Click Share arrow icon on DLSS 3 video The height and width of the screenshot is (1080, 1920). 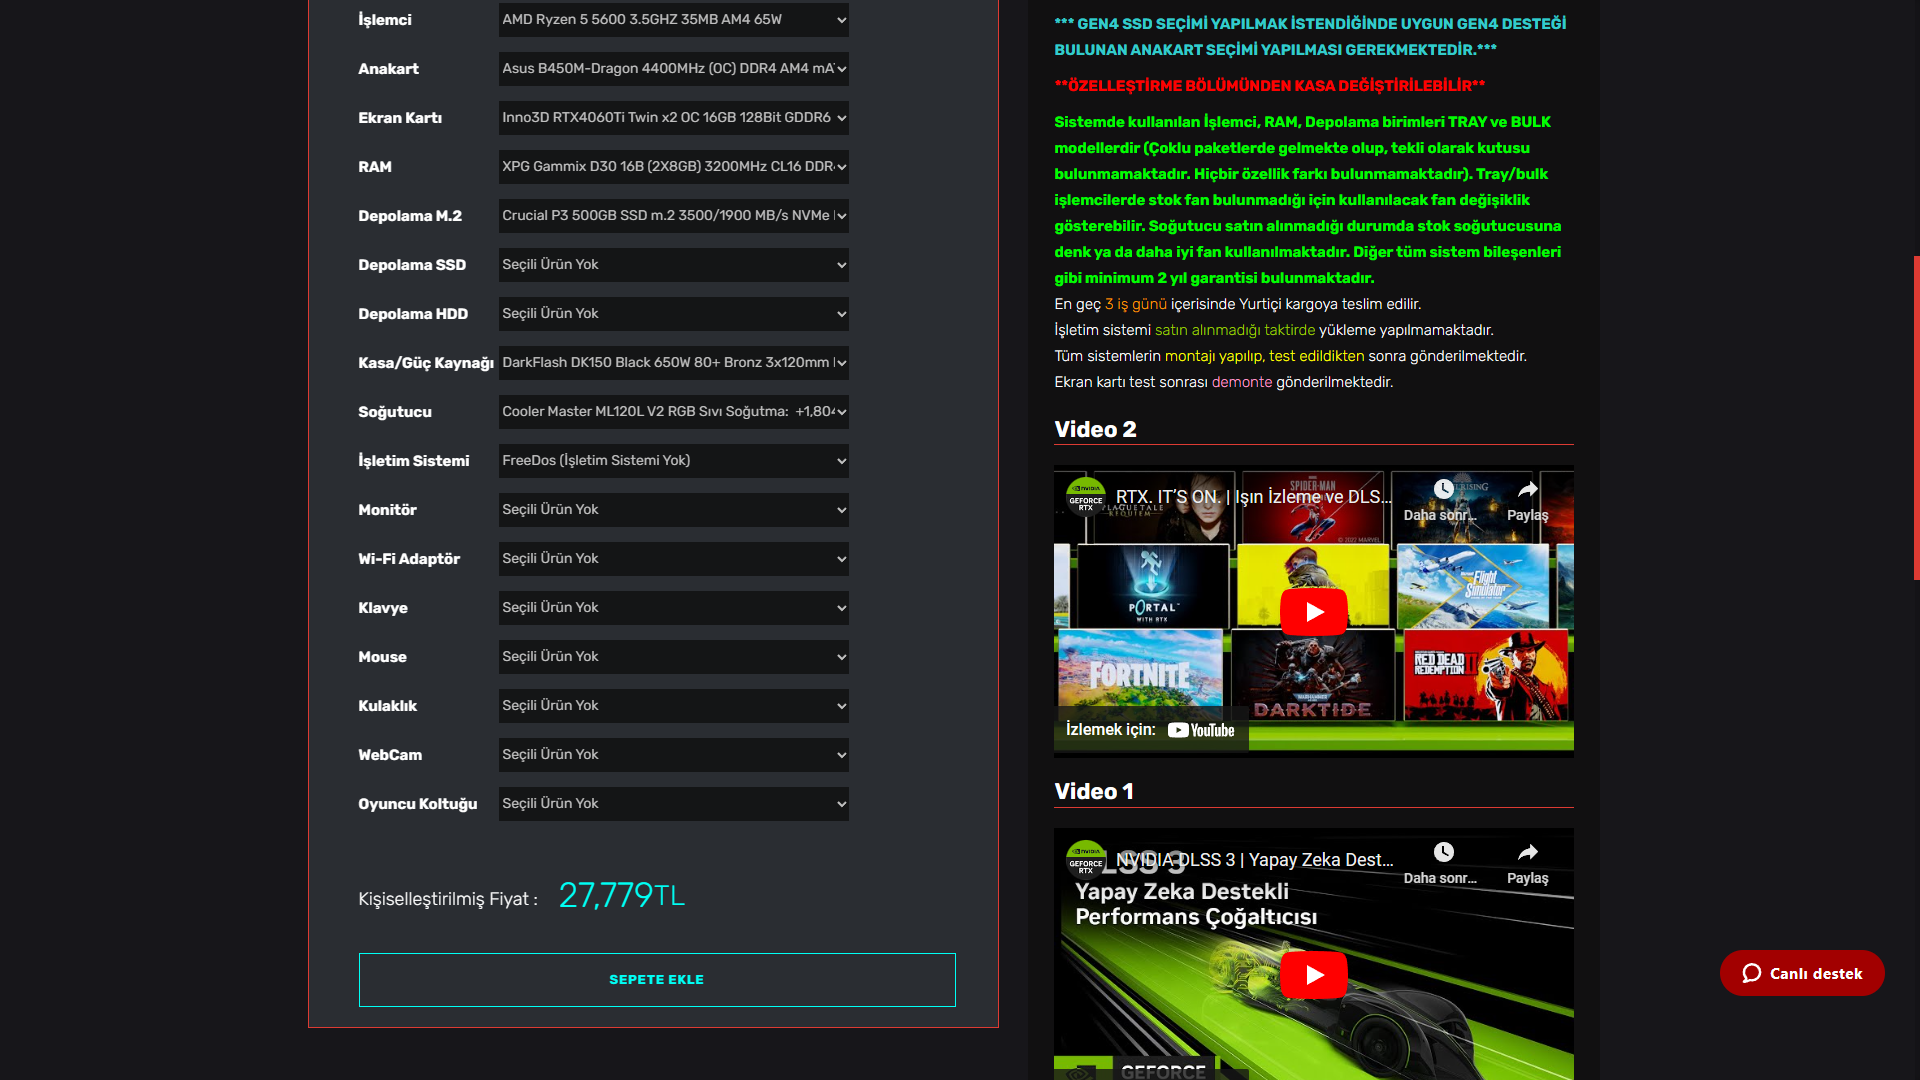click(1527, 852)
